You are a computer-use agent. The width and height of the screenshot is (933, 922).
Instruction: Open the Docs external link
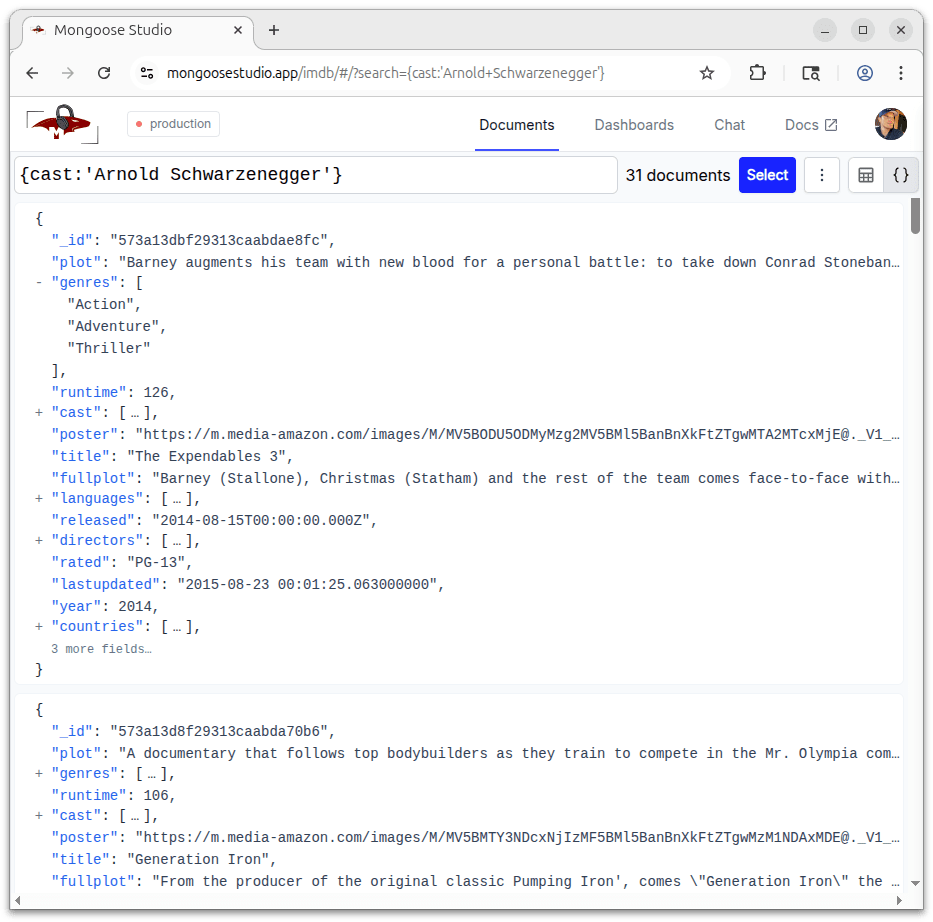[811, 125]
